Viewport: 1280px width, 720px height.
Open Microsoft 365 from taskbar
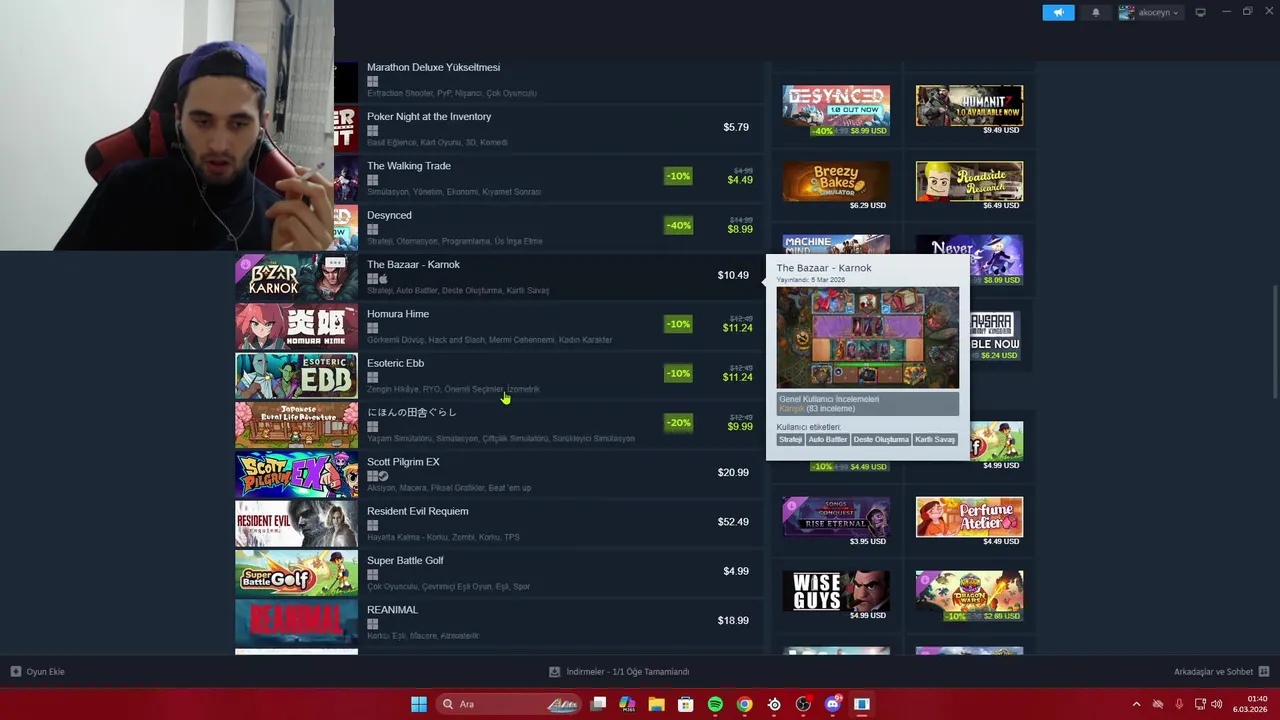click(x=627, y=704)
